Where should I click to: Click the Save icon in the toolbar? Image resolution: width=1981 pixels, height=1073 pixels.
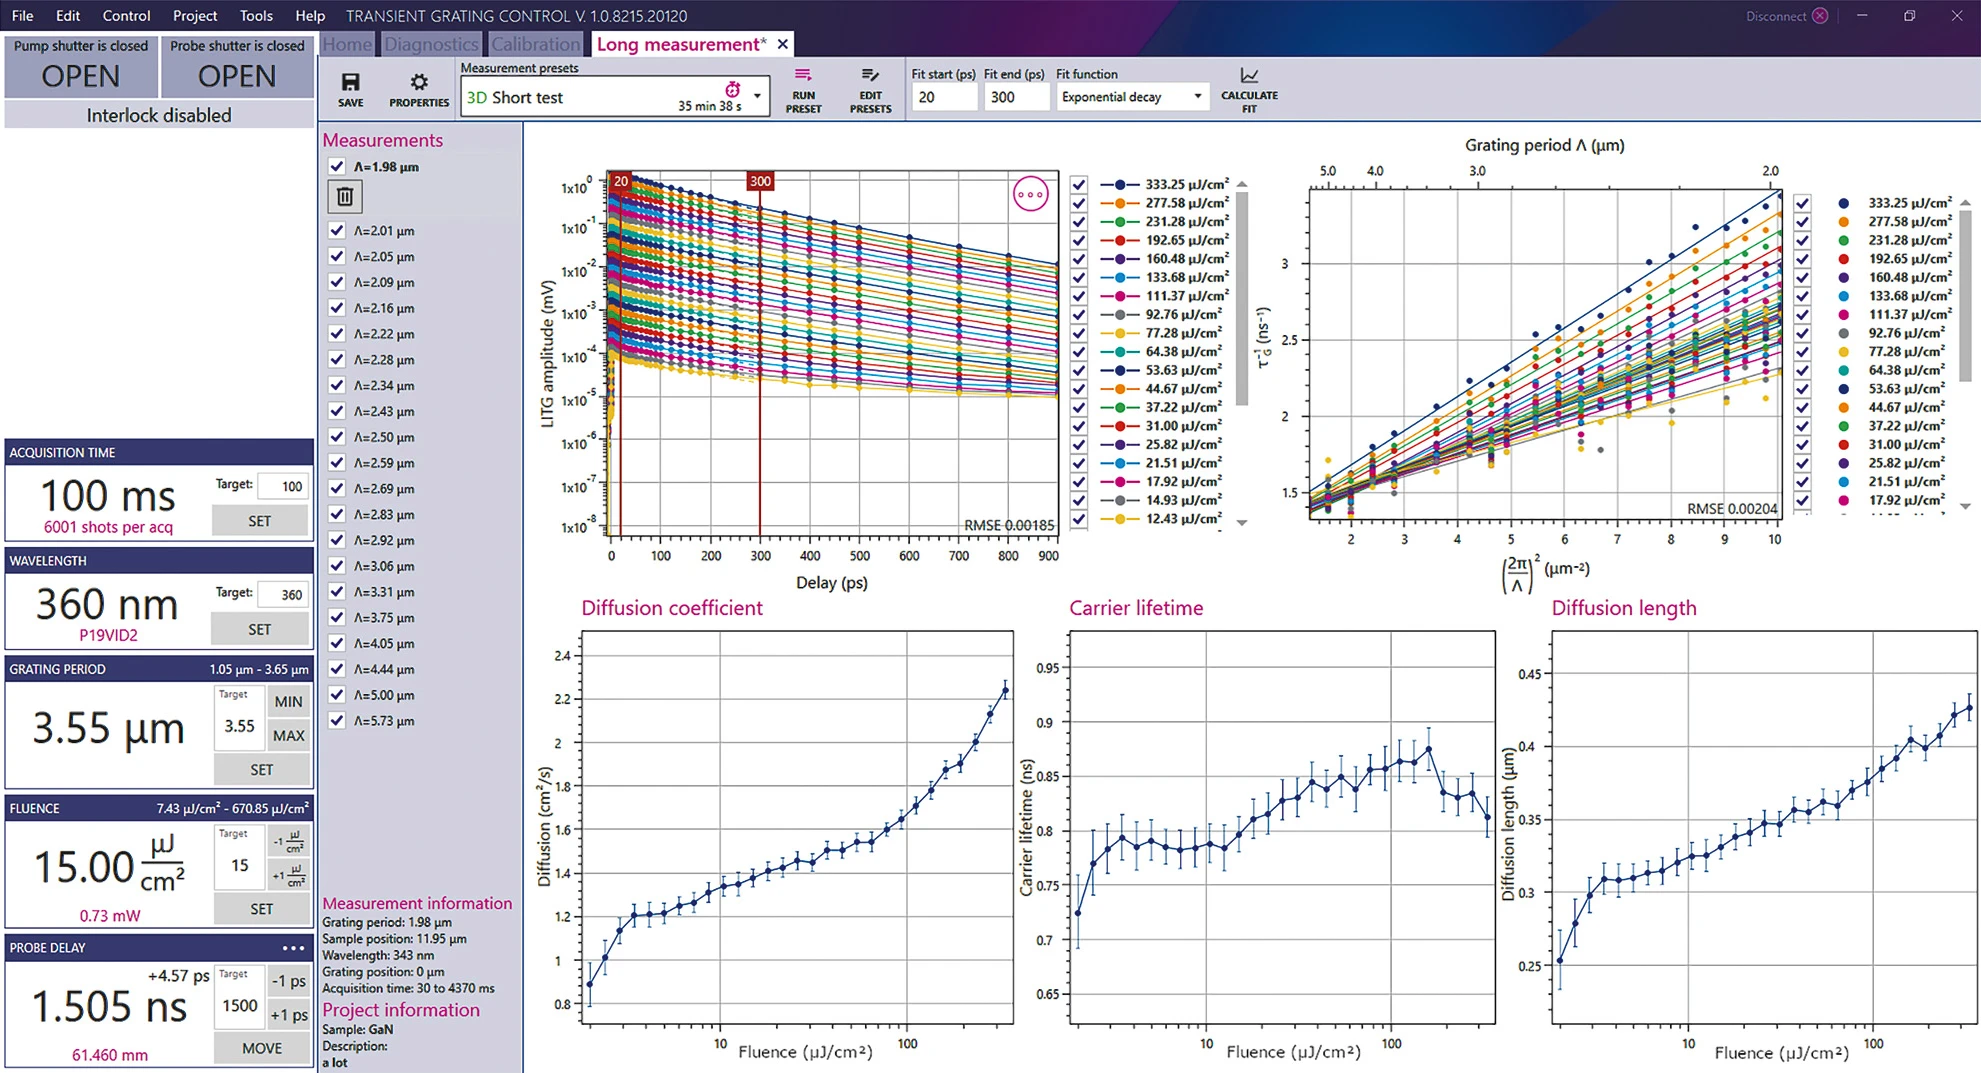(x=350, y=83)
